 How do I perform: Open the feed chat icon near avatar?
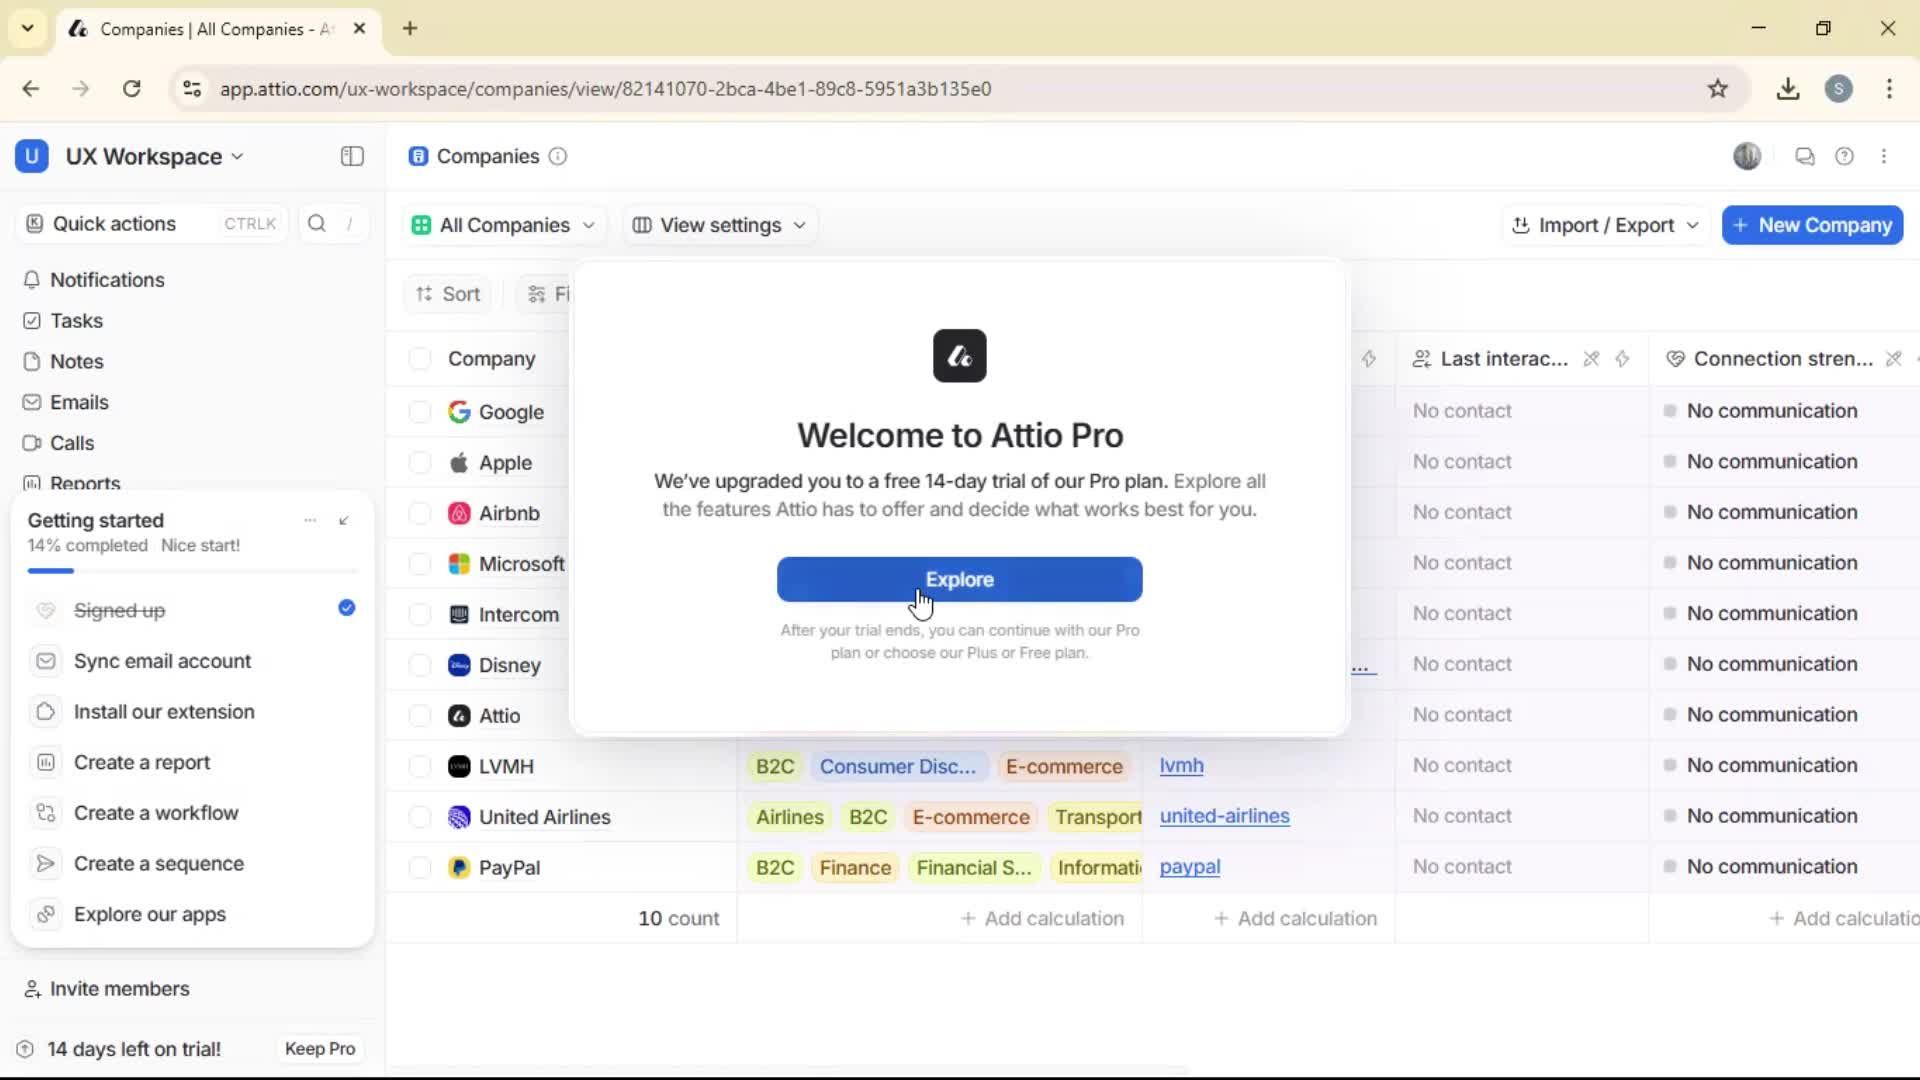pos(1805,156)
